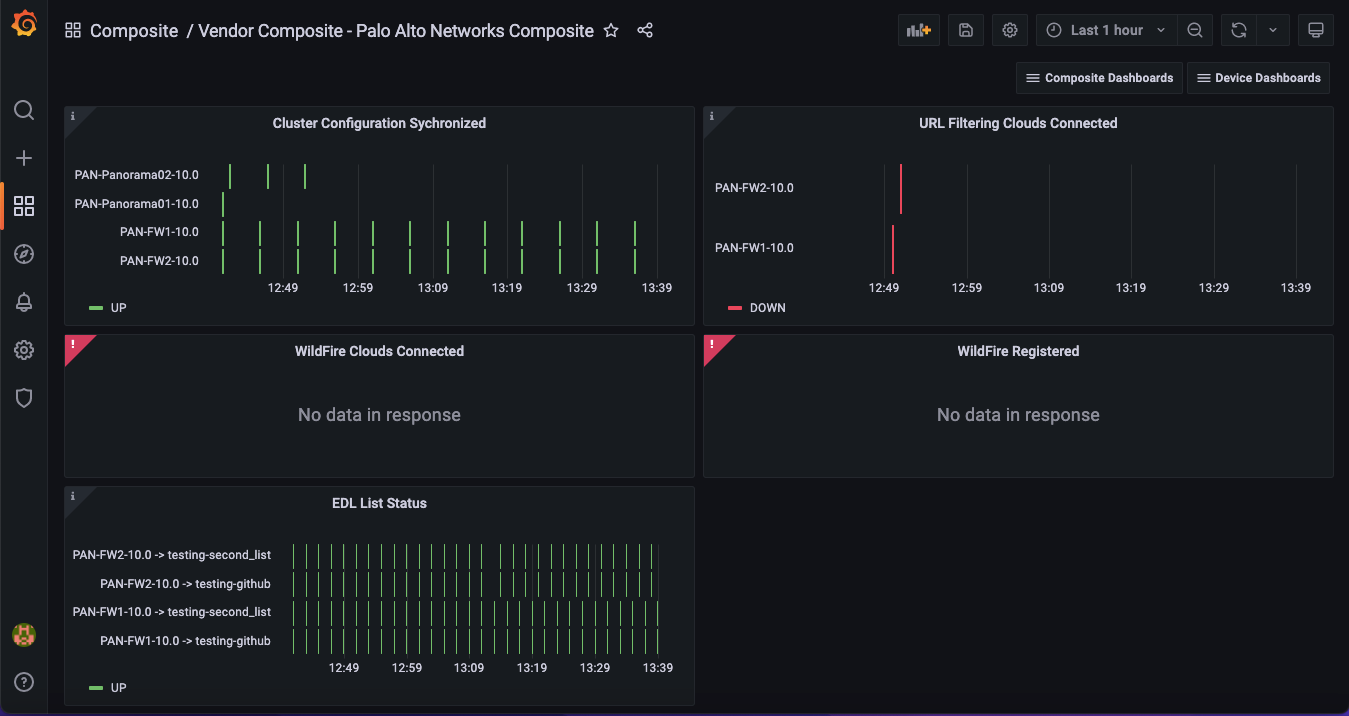This screenshot has width=1349, height=716.
Task: Expand the refresh interval dropdown arrow
Action: (1273, 30)
